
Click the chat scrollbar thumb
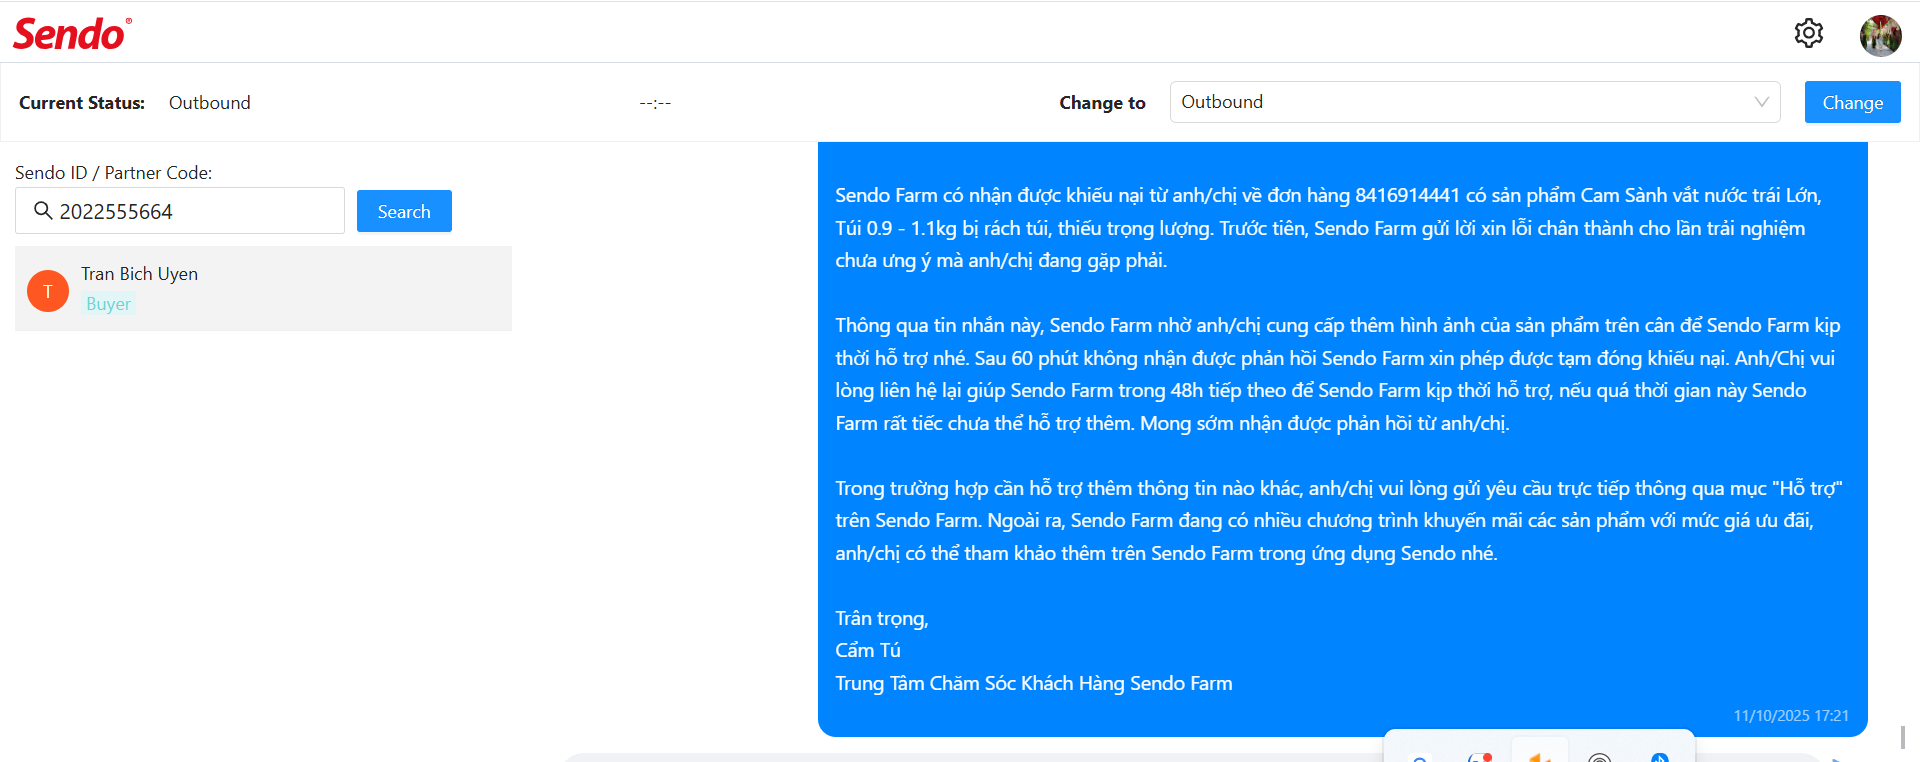click(1902, 736)
